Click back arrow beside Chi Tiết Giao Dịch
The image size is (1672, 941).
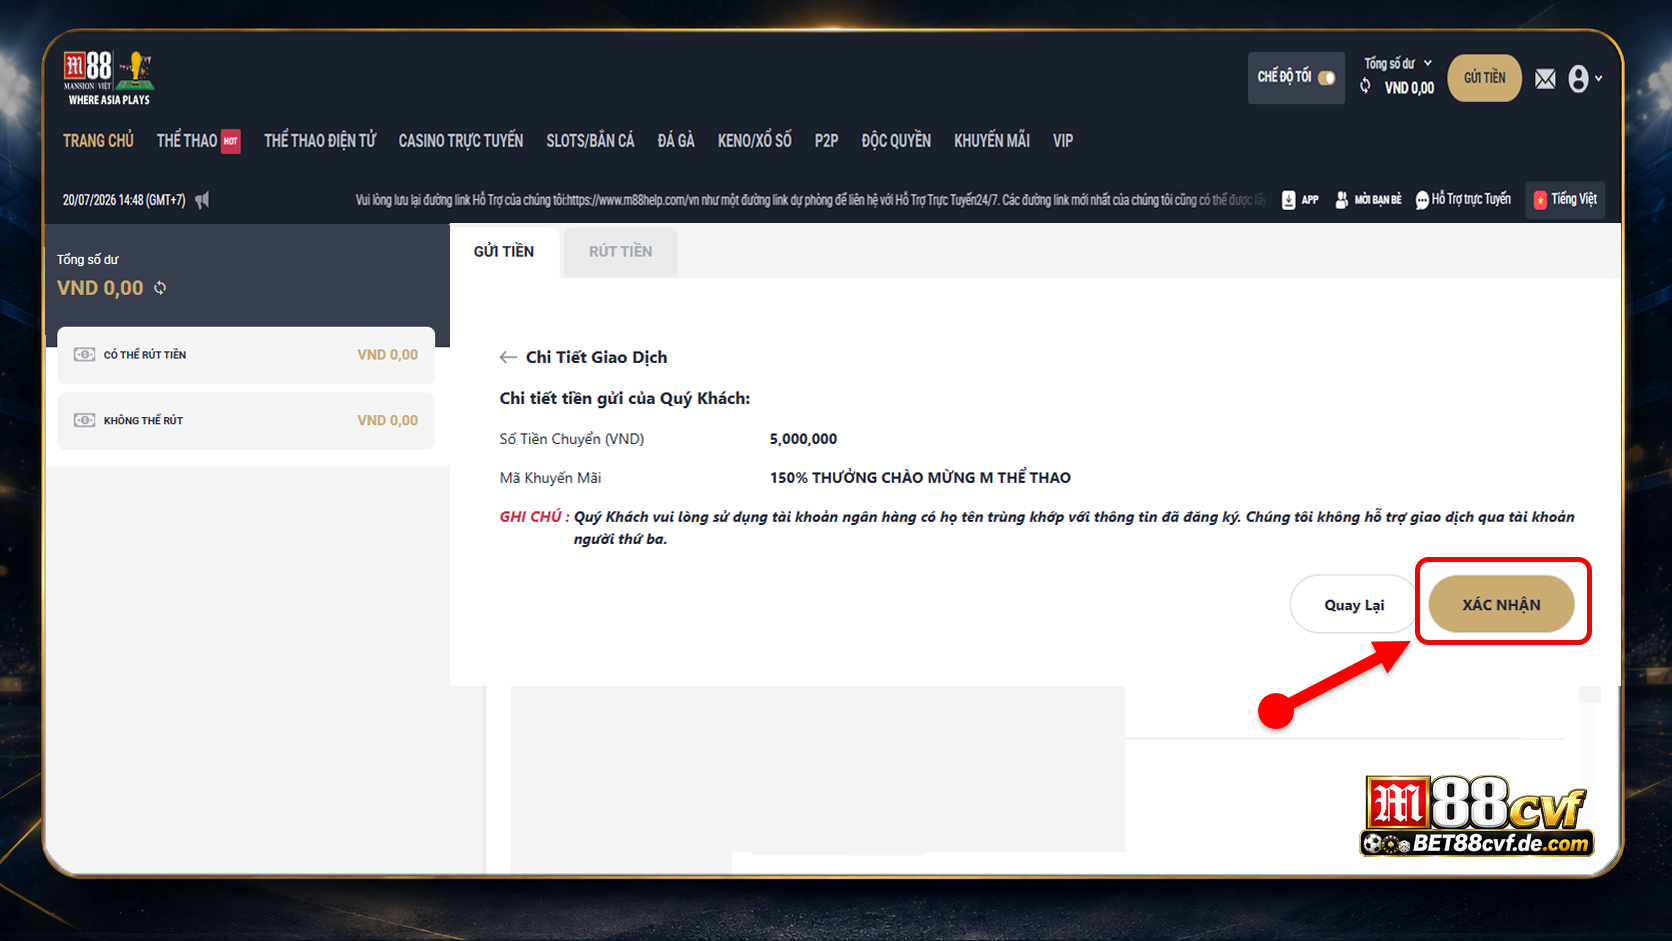(508, 357)
